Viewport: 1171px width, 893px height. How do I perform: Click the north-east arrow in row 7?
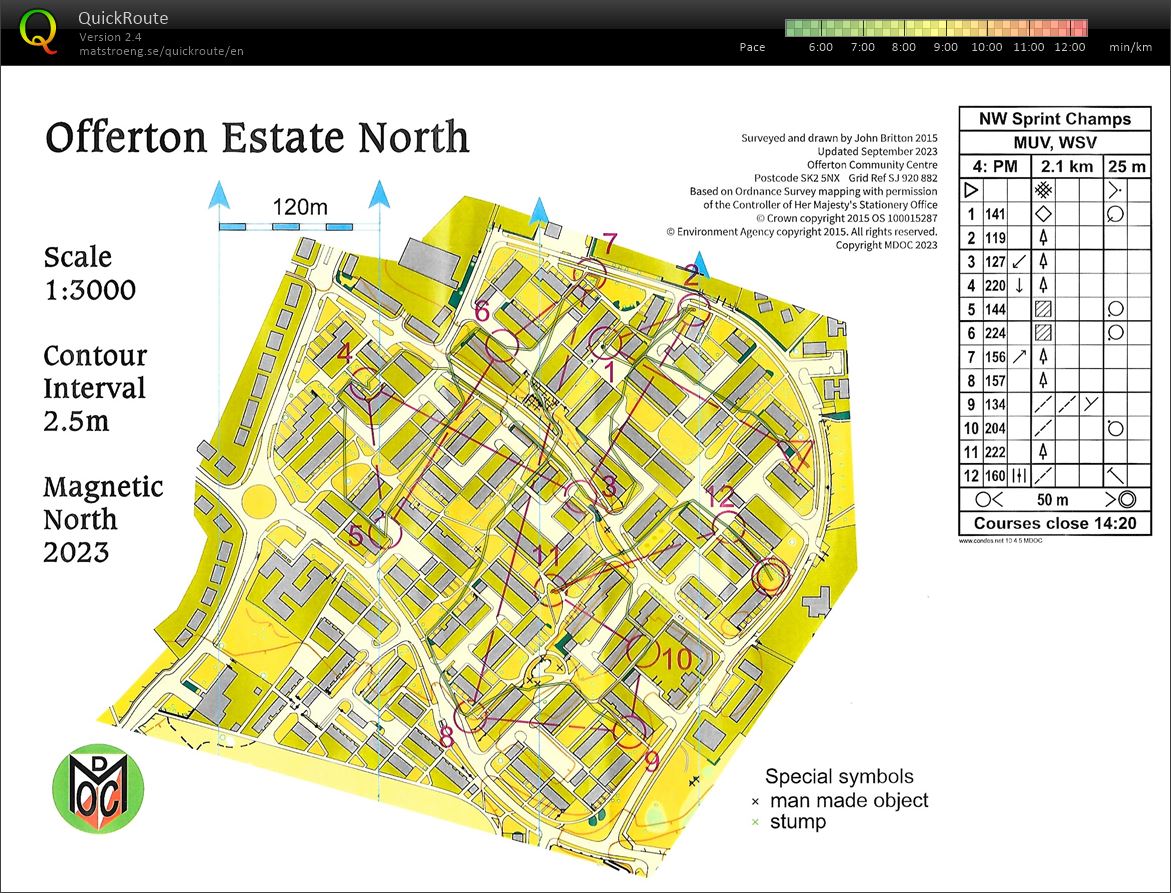pyautogui.click(x=1019, y=357)
